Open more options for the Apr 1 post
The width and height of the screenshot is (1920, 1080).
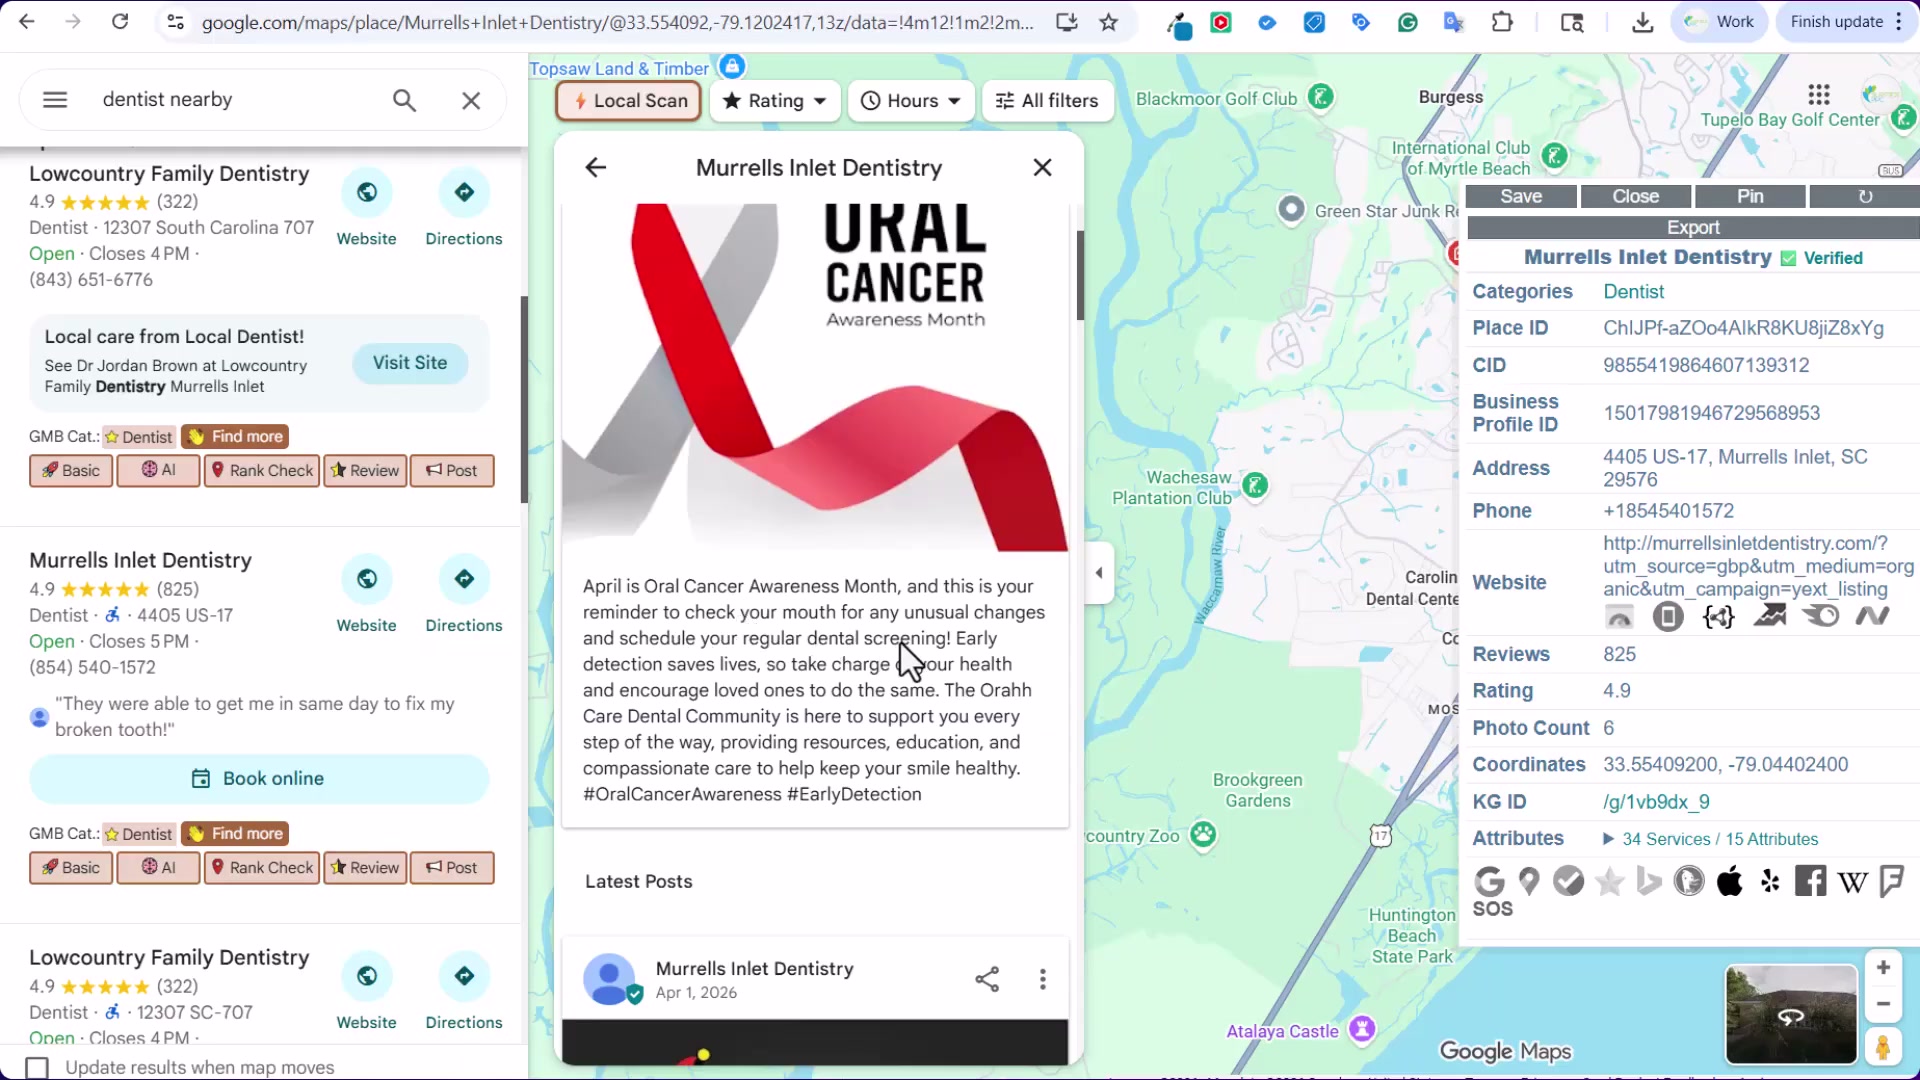pyautogui.click(x=1043, y=979)
